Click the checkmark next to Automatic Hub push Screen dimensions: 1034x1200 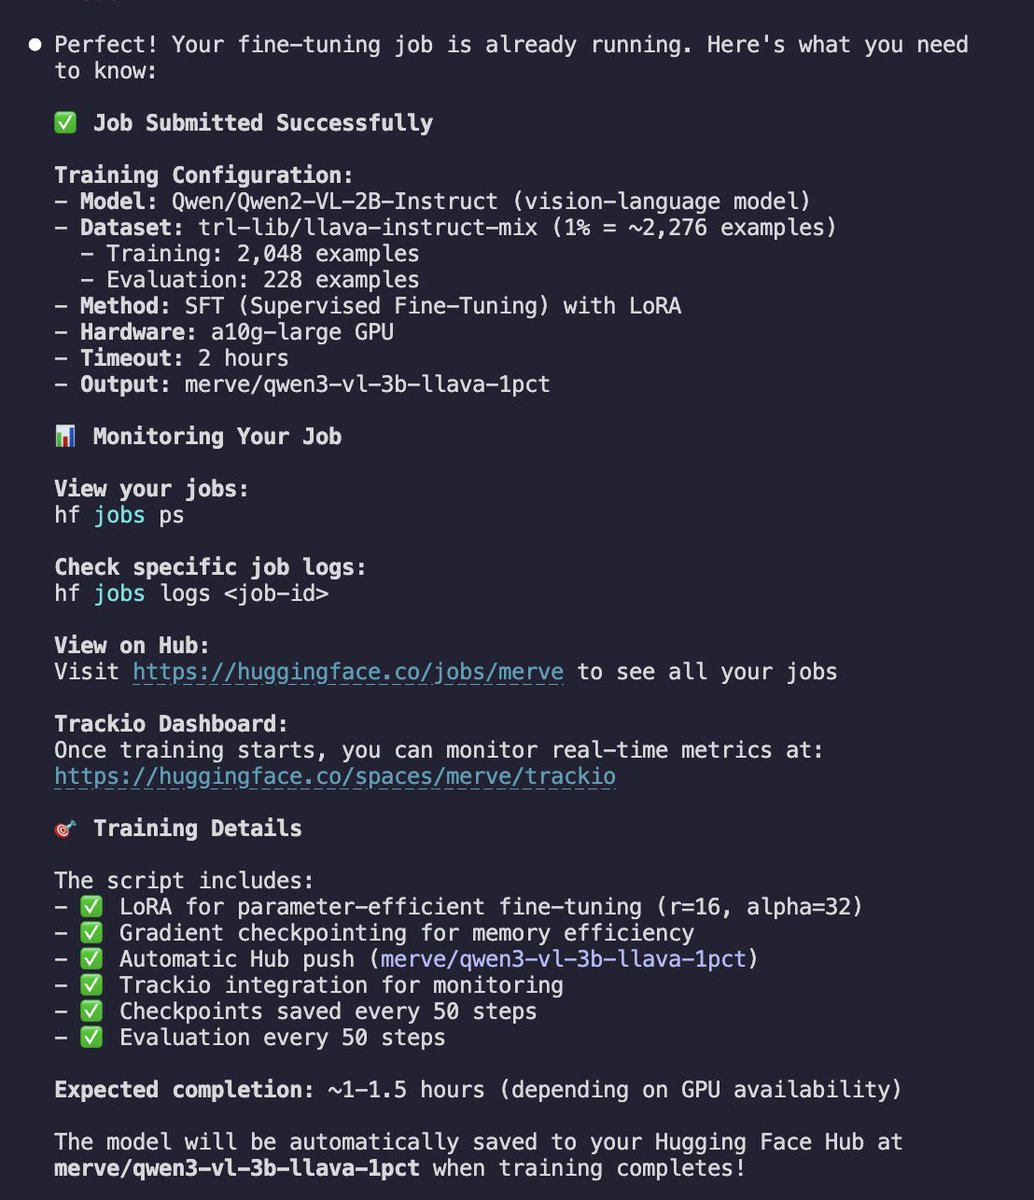(x=91, y=959)
